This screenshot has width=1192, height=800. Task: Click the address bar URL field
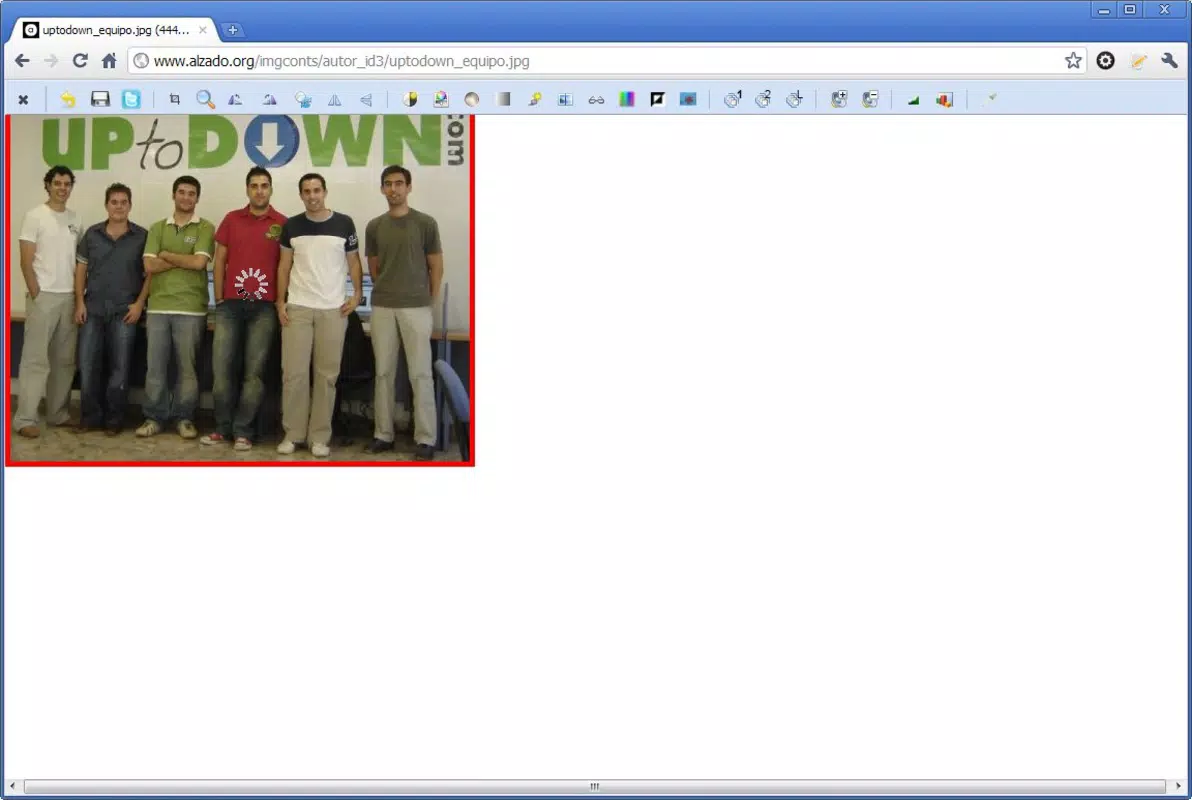606,61
